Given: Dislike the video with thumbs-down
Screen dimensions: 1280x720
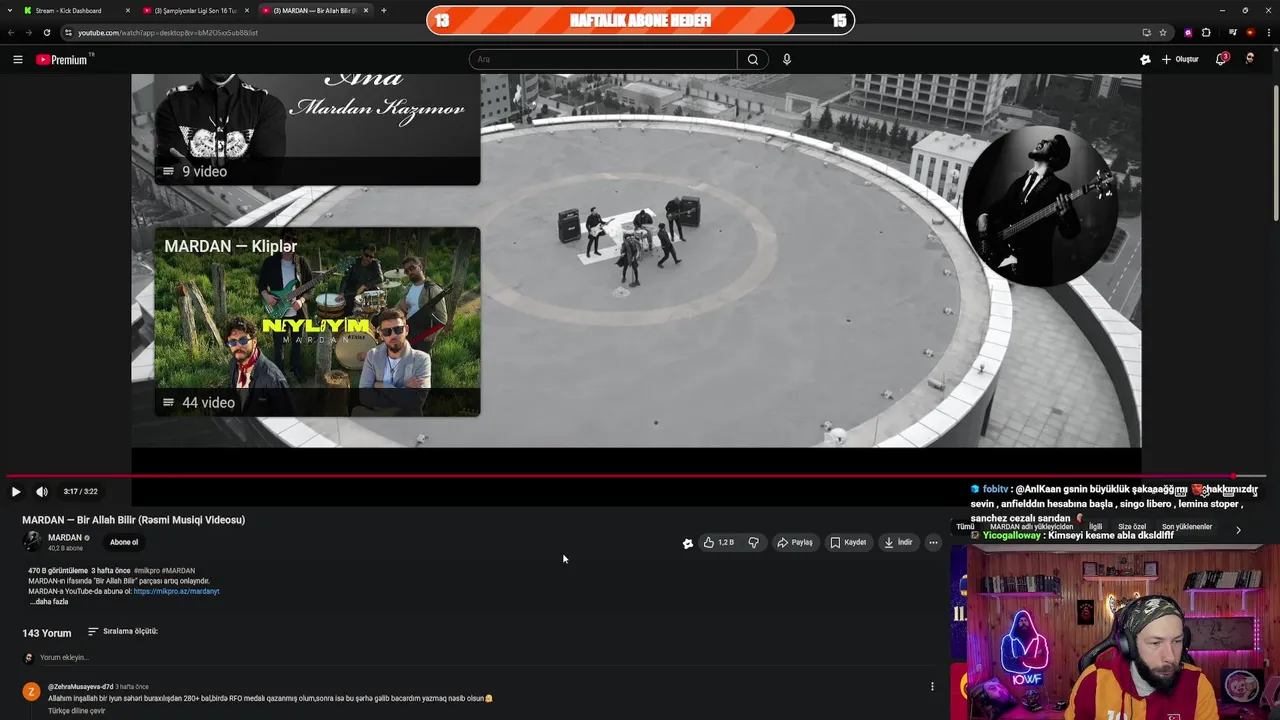Looking at the screenshot, I should (754, 543).
